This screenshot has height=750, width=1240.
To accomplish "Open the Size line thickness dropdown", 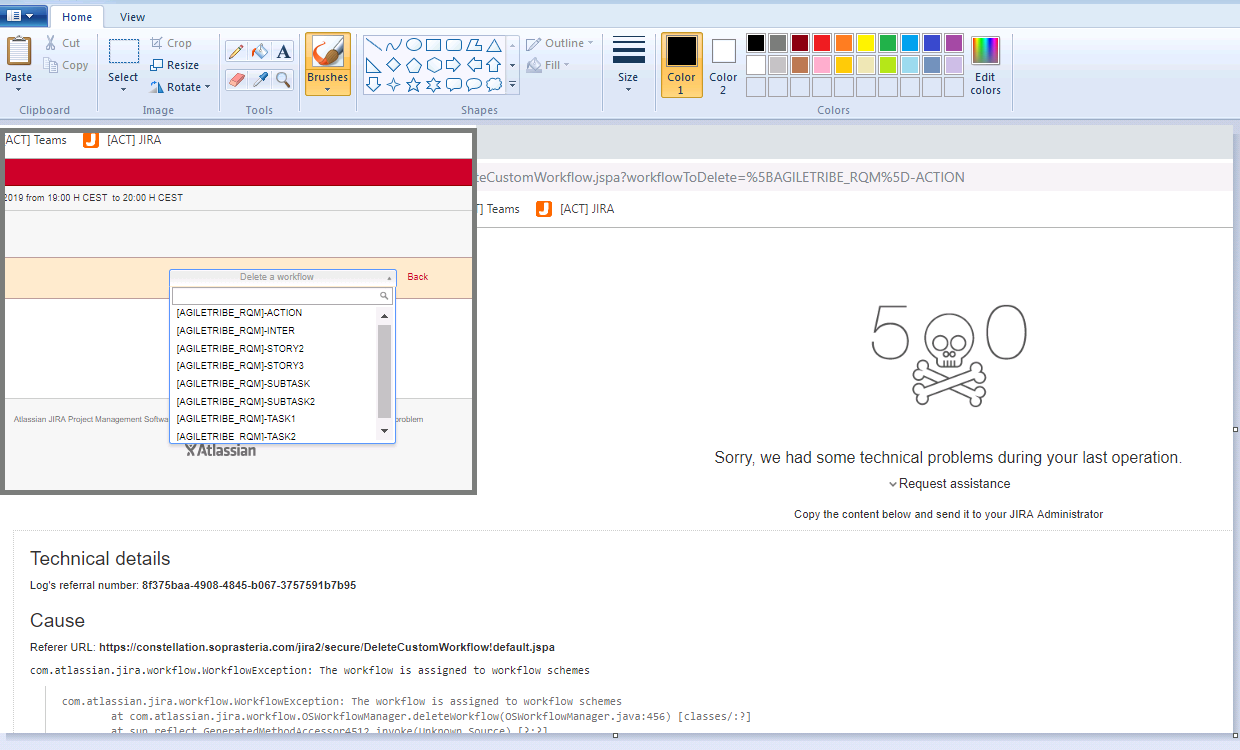I will click(628, 65).
